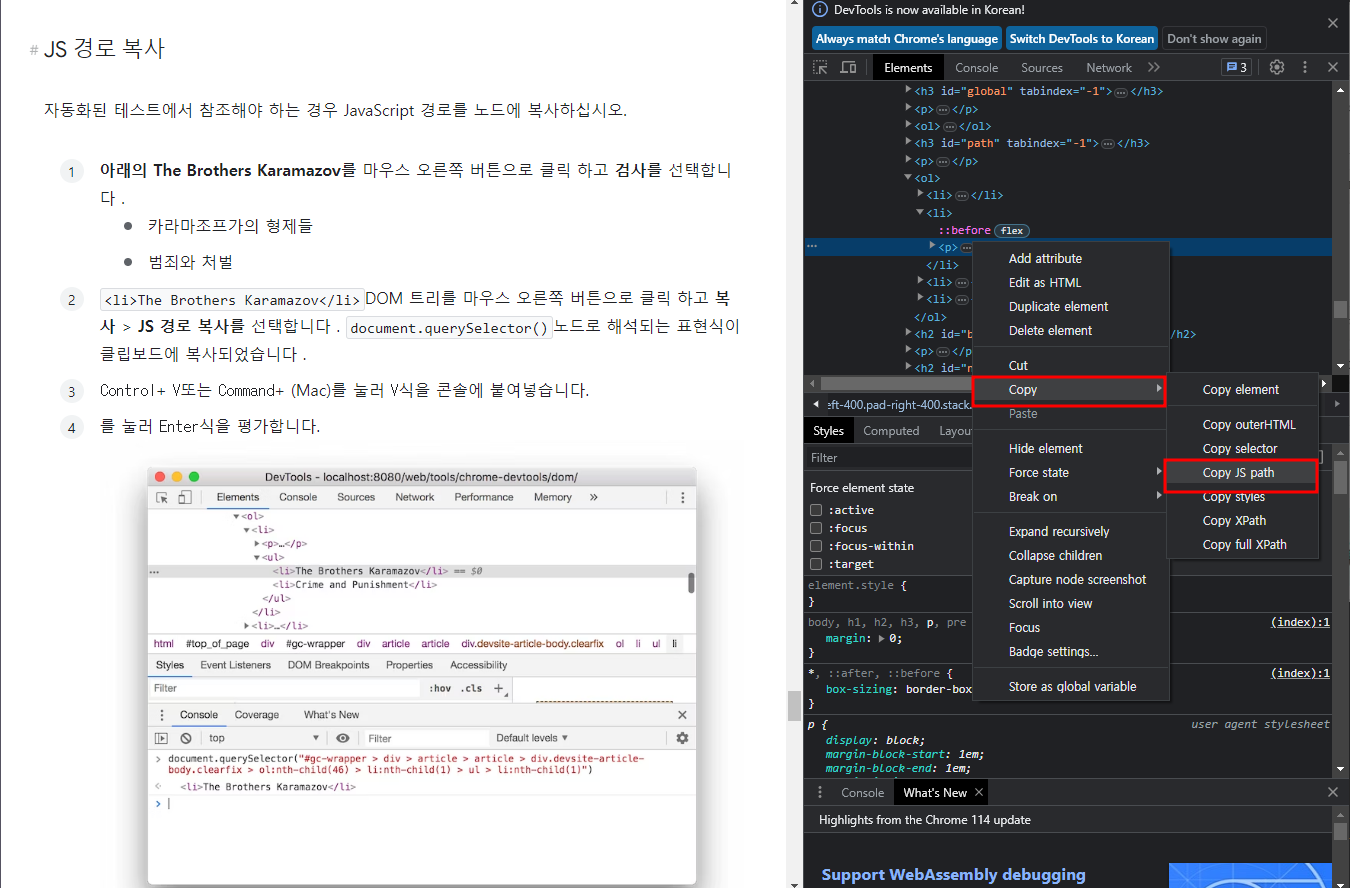Click the Styles Filter input field
The image size is (1350, 888).
890,458
